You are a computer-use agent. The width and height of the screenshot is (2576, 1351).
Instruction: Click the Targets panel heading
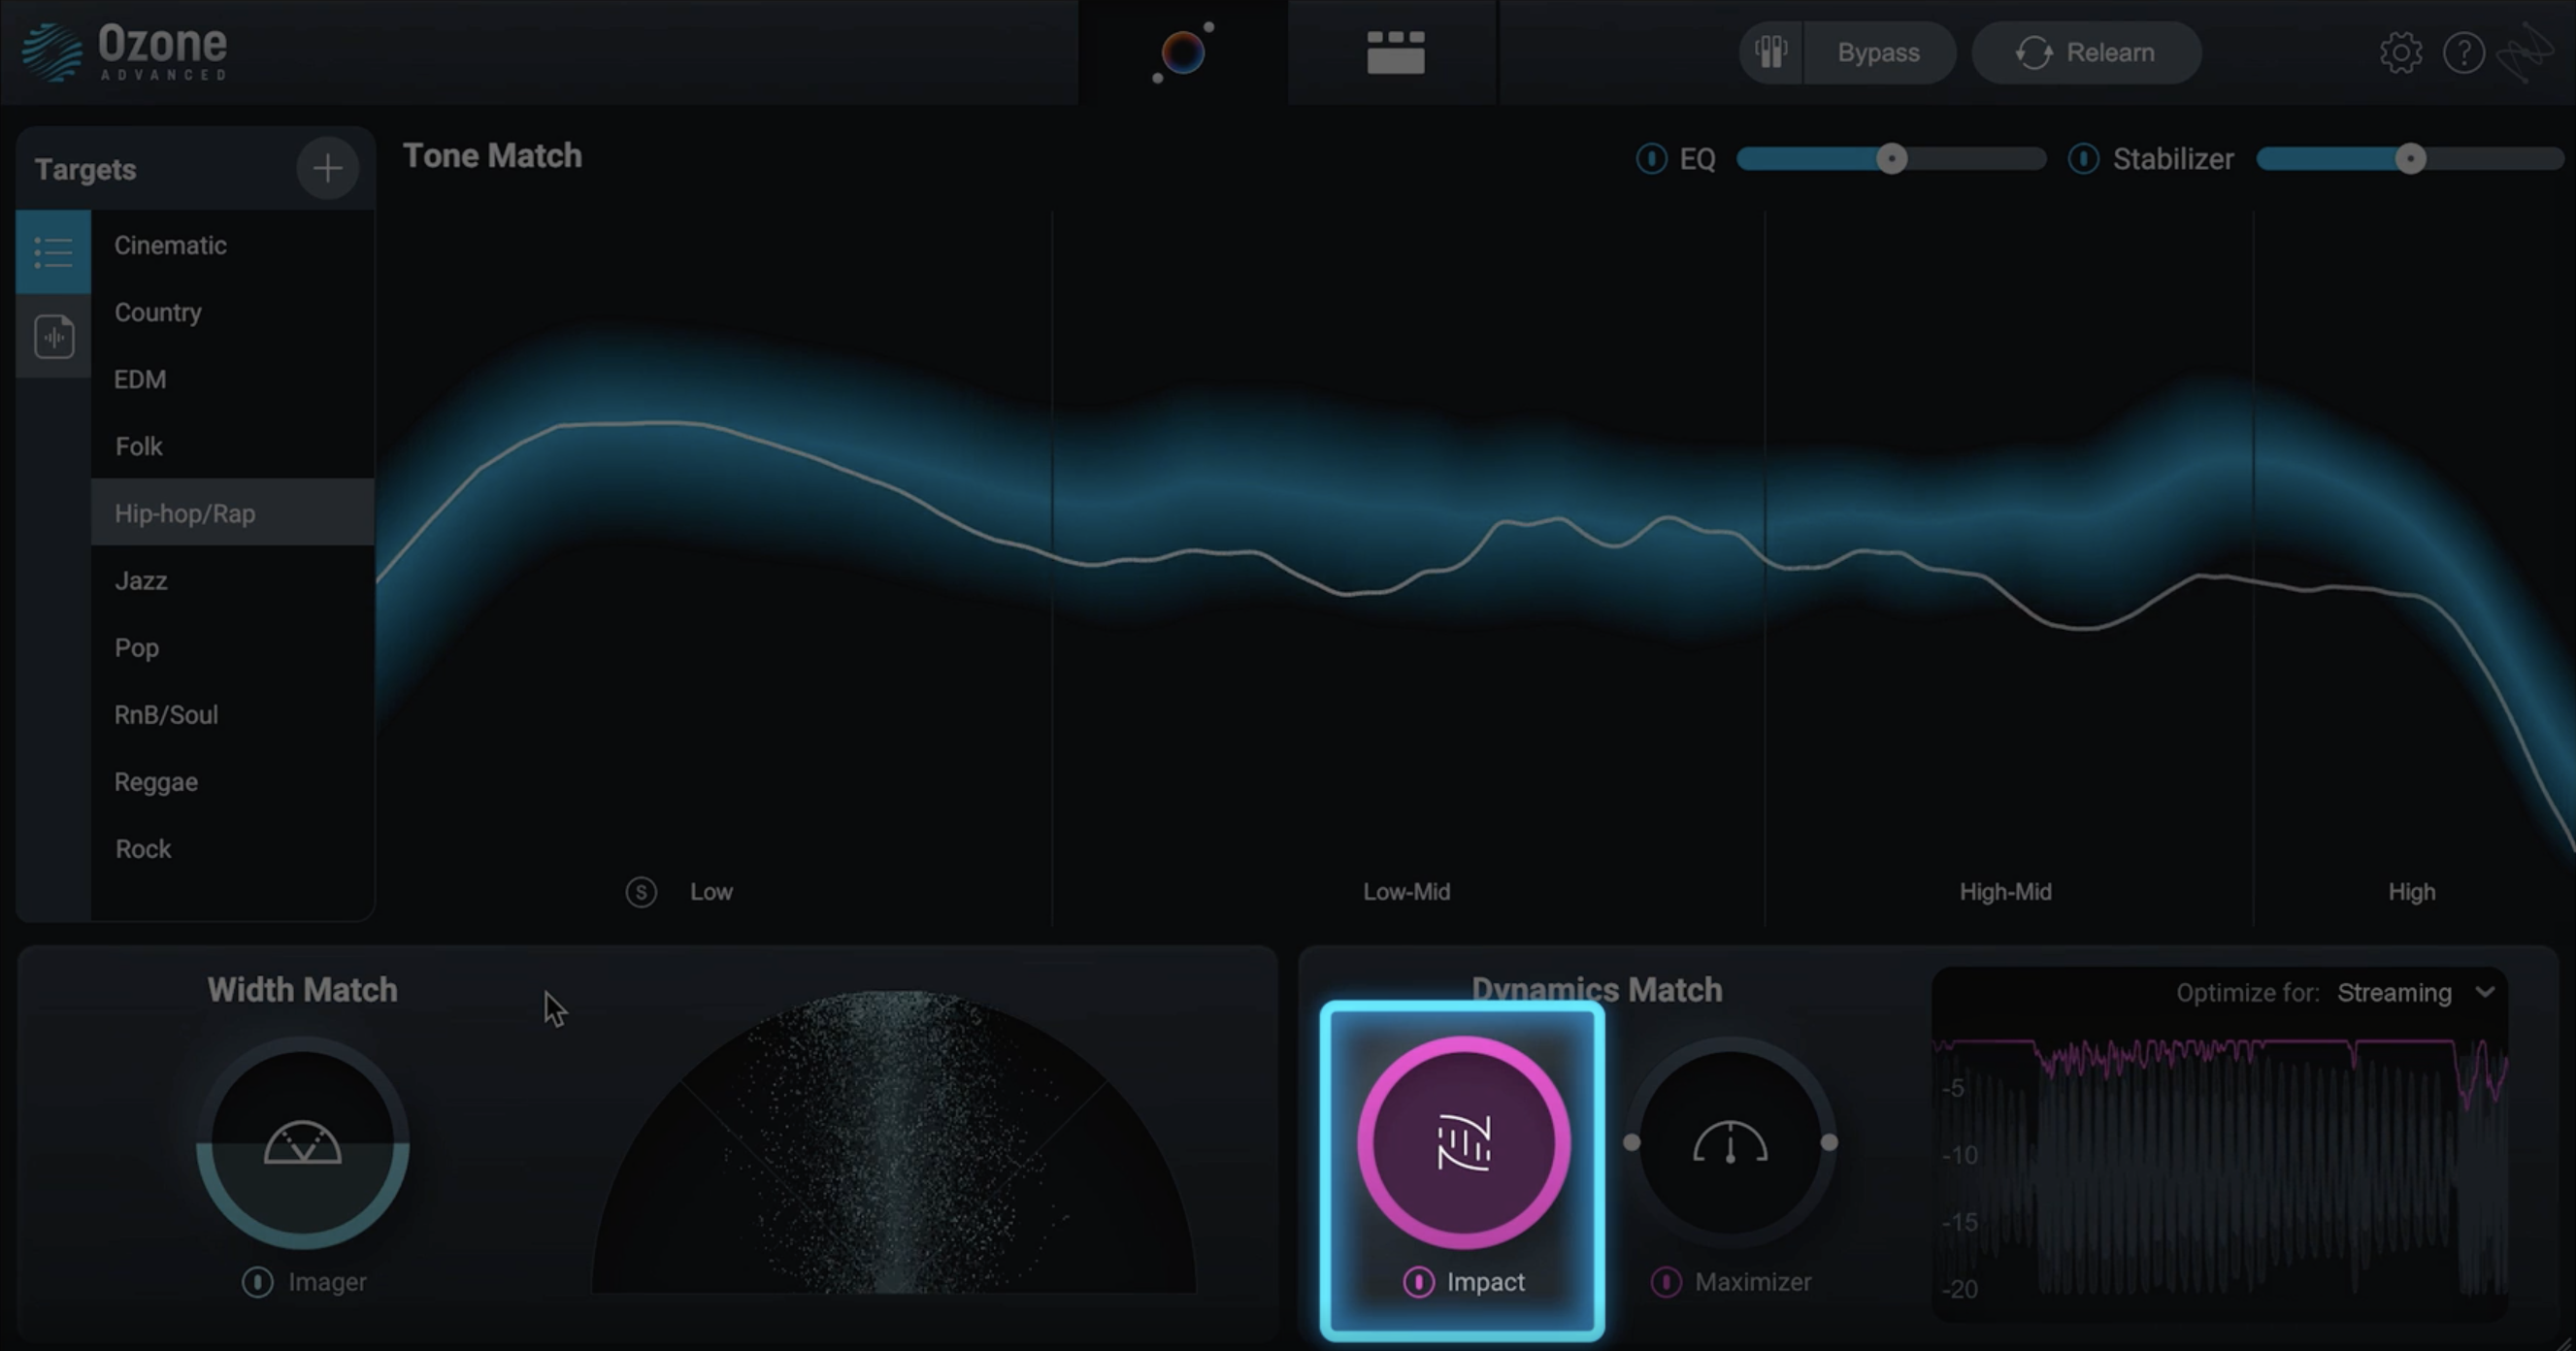coord(85,169)
